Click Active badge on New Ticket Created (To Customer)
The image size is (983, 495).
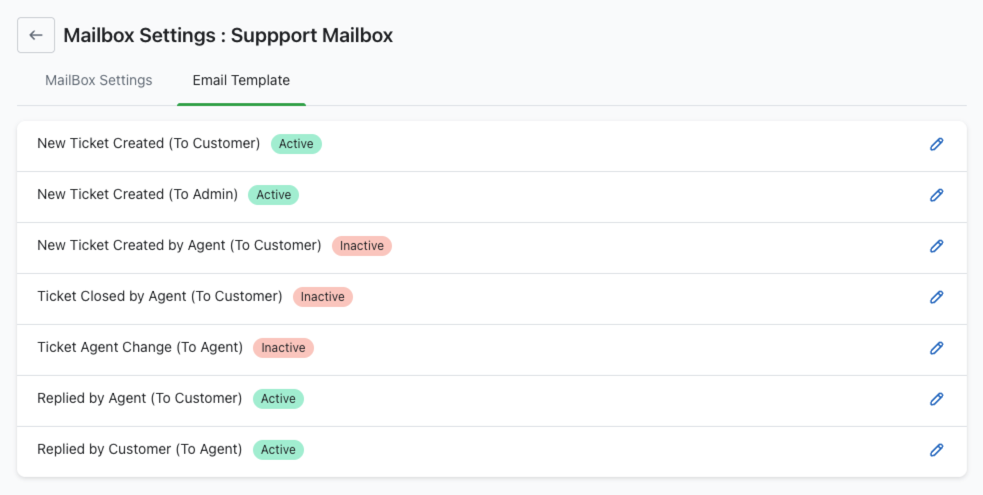tap(296, 144)
